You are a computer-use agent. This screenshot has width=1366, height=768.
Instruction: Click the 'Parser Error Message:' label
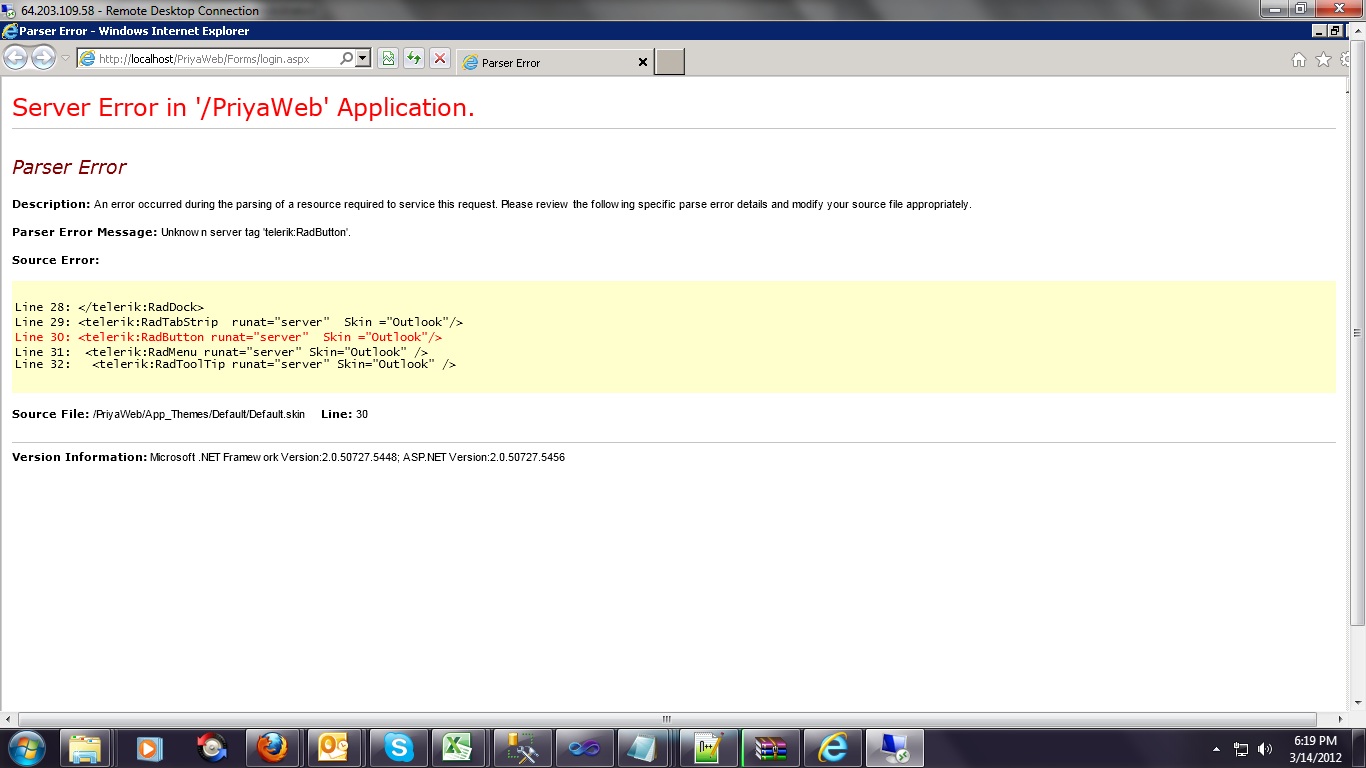85,232
